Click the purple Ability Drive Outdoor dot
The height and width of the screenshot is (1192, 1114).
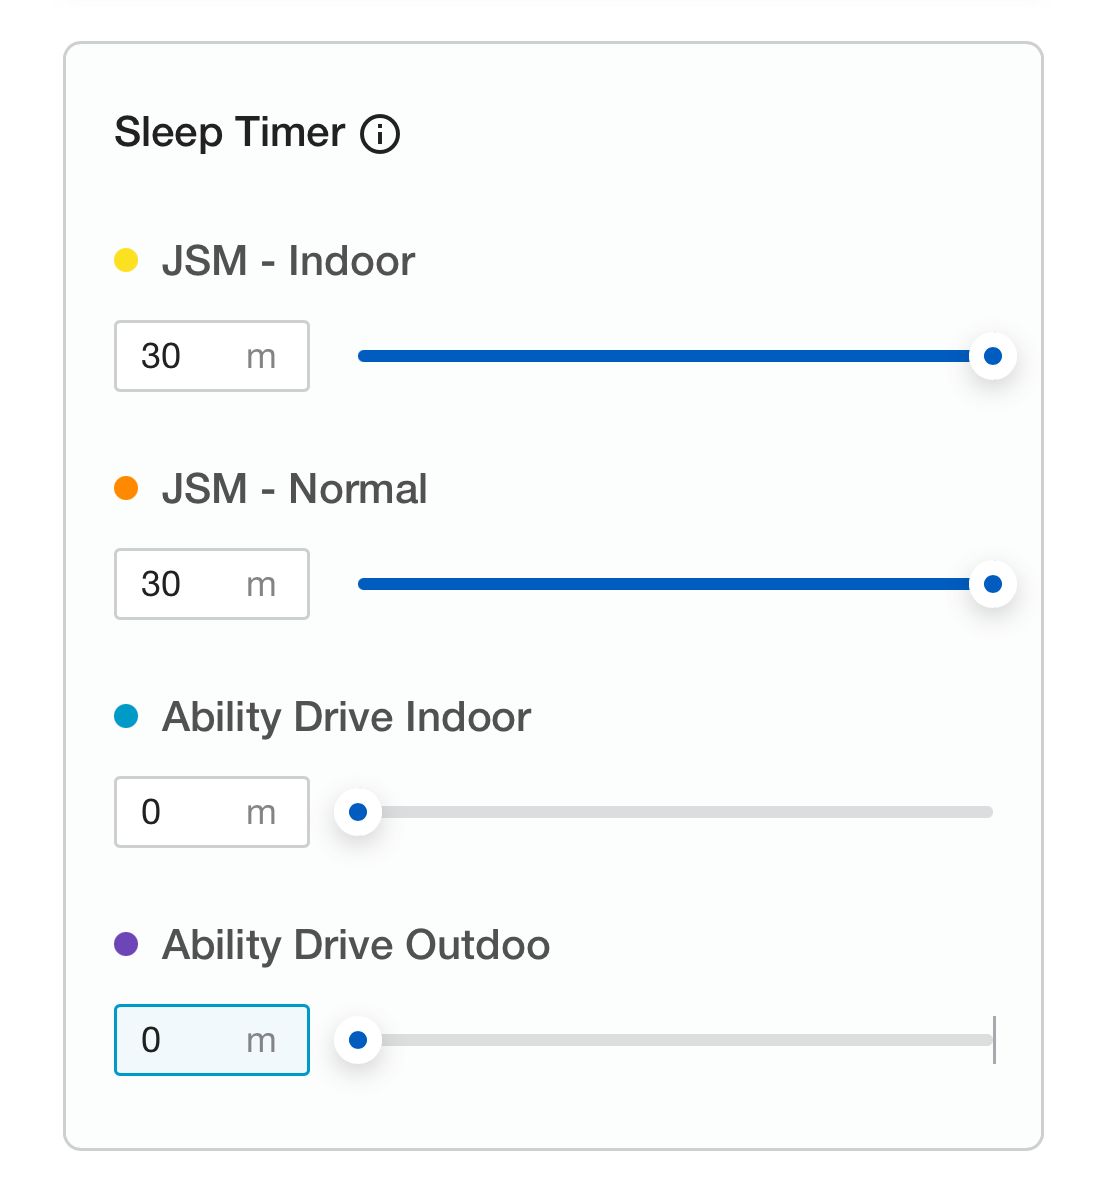click(x=126, y=944)
